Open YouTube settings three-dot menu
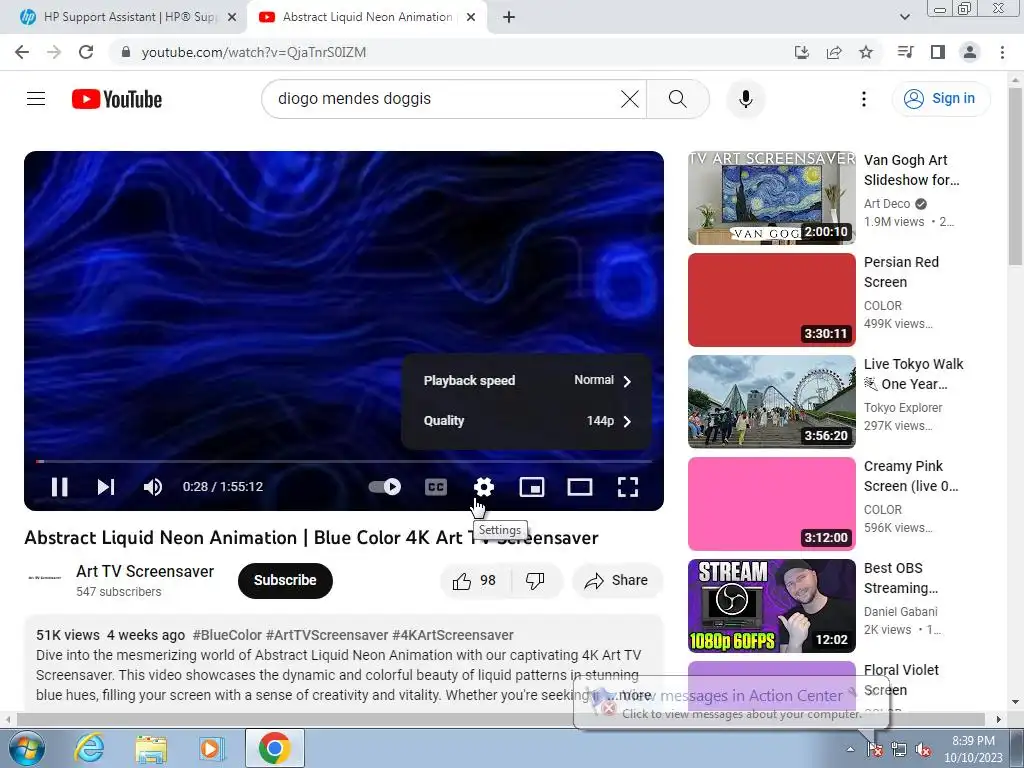Viewport: 1024px width, 768px height. [863, 99]
